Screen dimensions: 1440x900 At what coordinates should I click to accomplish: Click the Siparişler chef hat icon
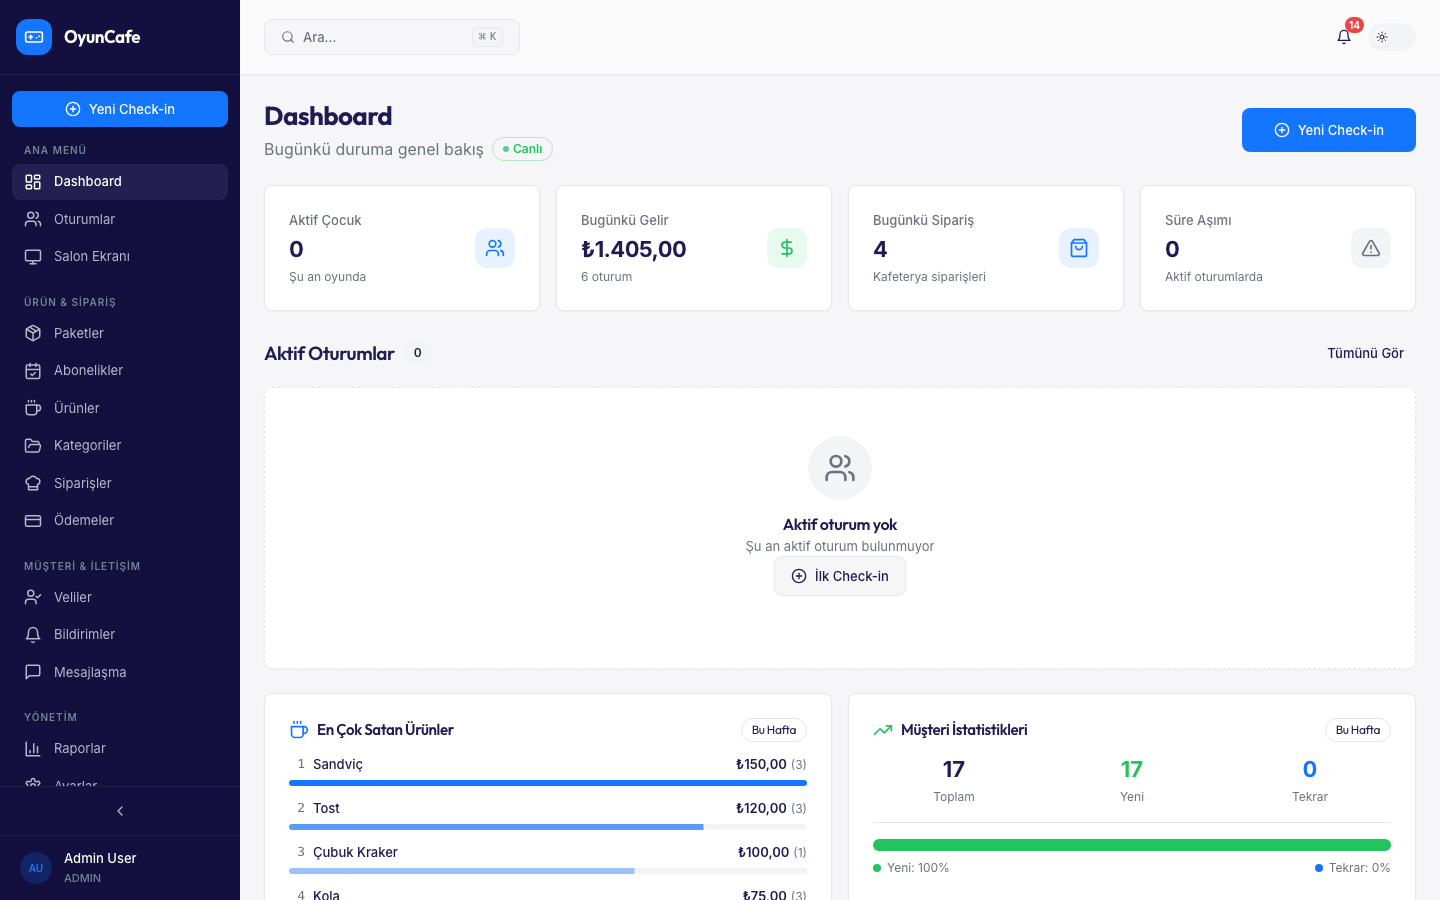(x=33, y=483)
